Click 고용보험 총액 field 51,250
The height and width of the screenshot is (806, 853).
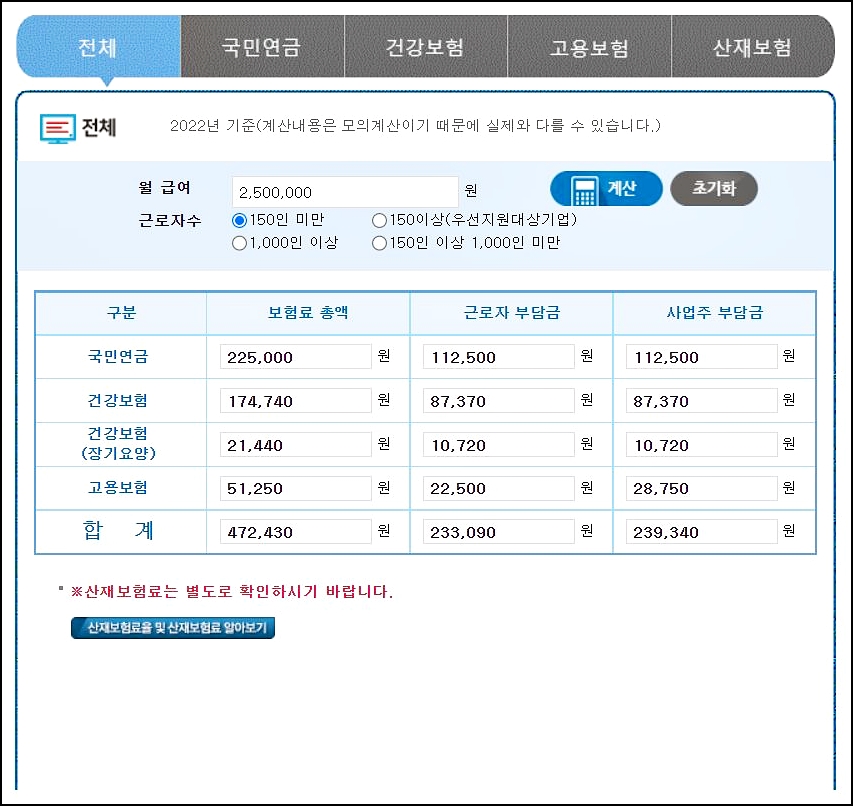295,488
